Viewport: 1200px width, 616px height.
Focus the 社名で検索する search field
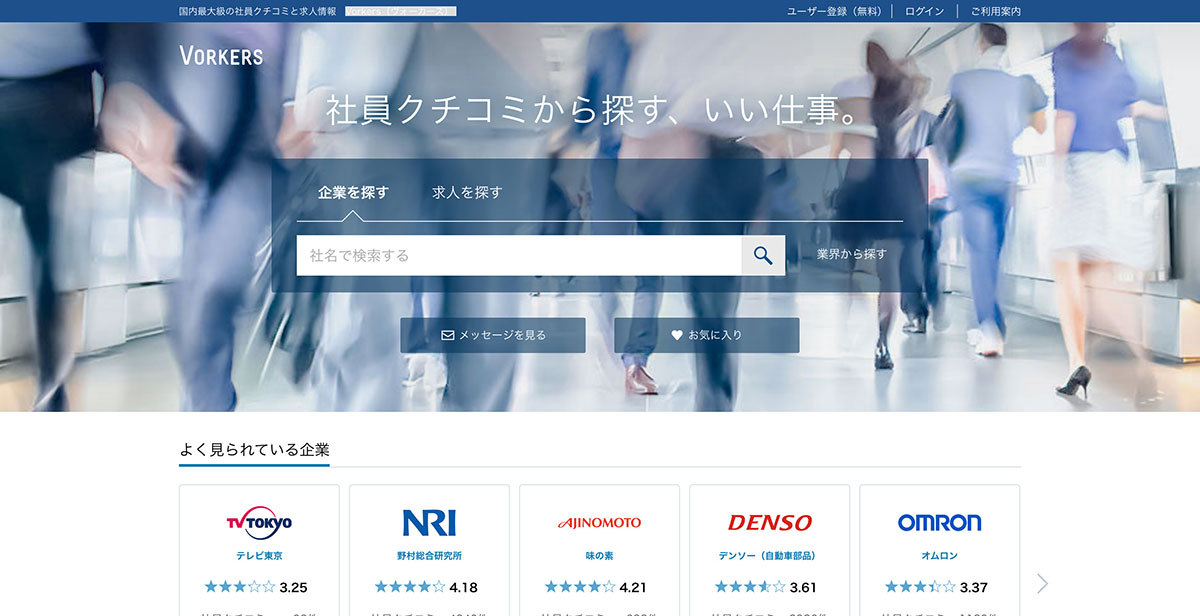pyautogui.click(x=519, y=255)
